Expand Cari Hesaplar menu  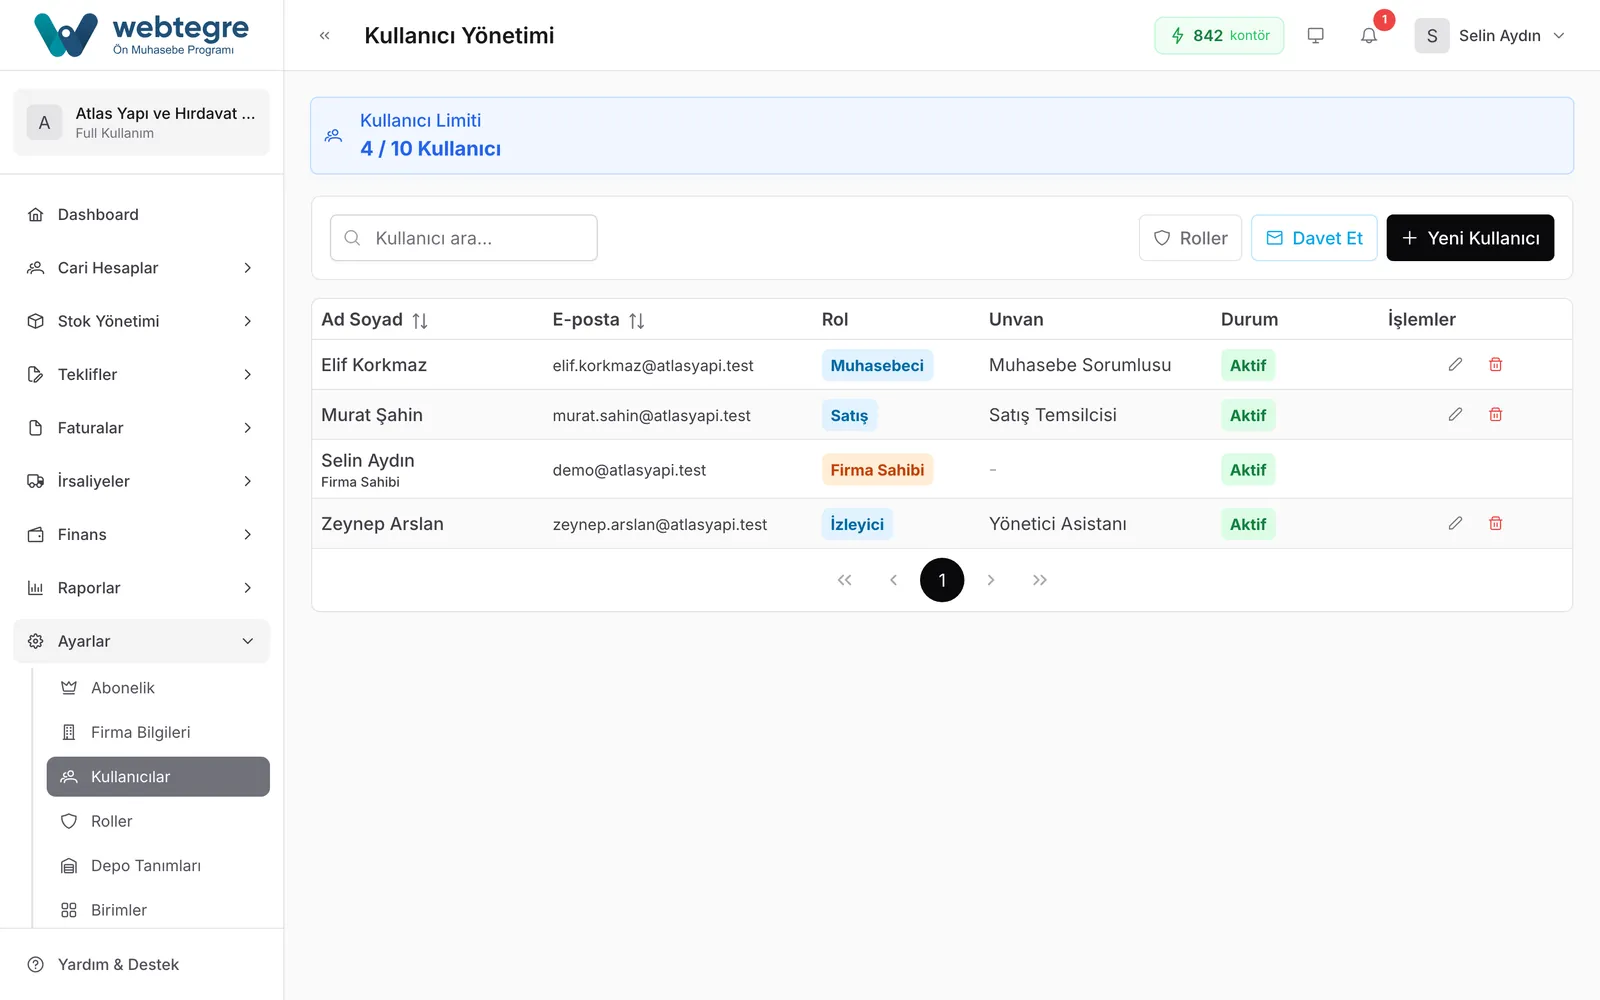pos(142,268)
